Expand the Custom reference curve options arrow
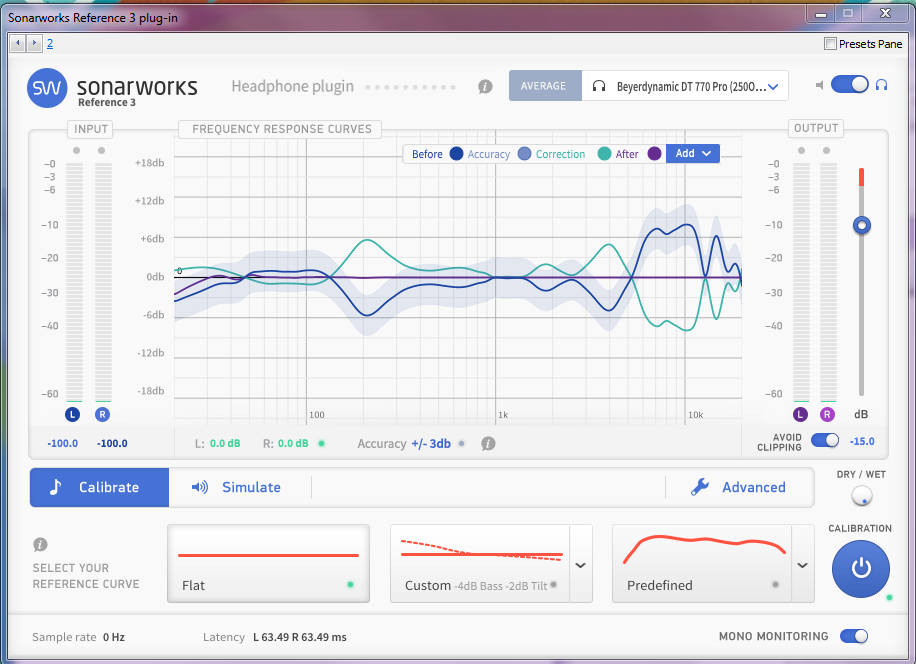916x664 pixels. 581,565
